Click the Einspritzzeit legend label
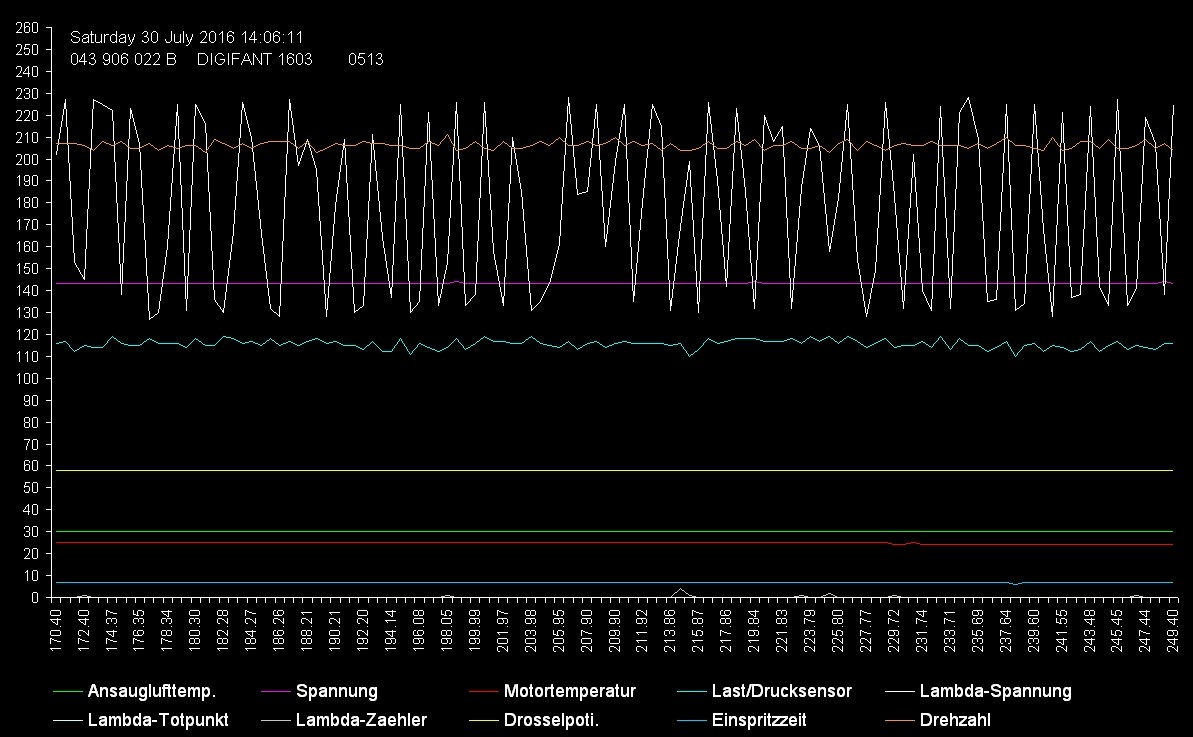 click(759, 719)
